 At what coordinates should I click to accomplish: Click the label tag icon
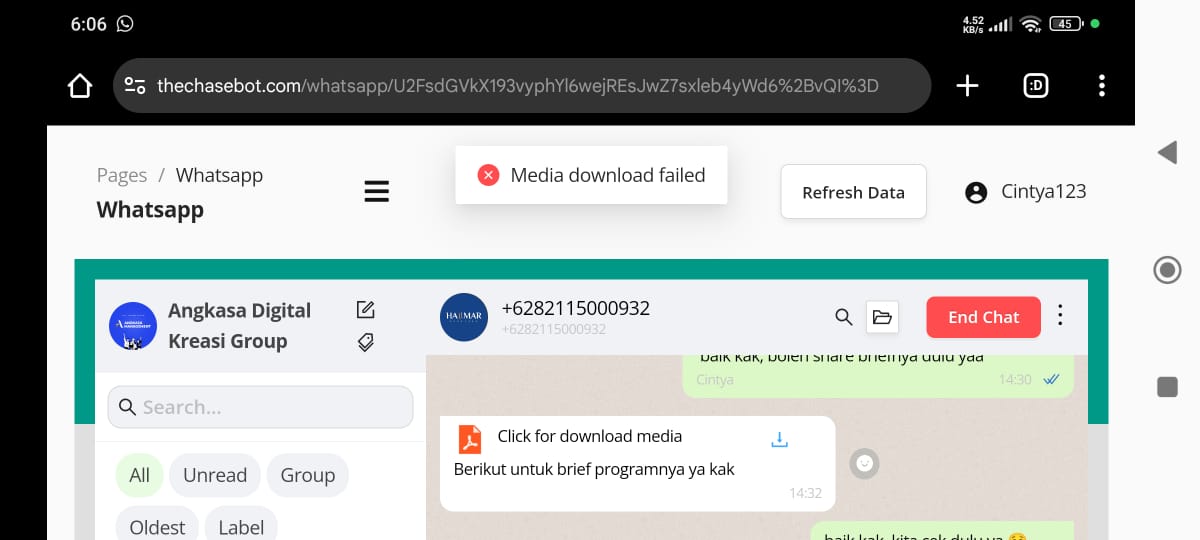tap(366, 342)
